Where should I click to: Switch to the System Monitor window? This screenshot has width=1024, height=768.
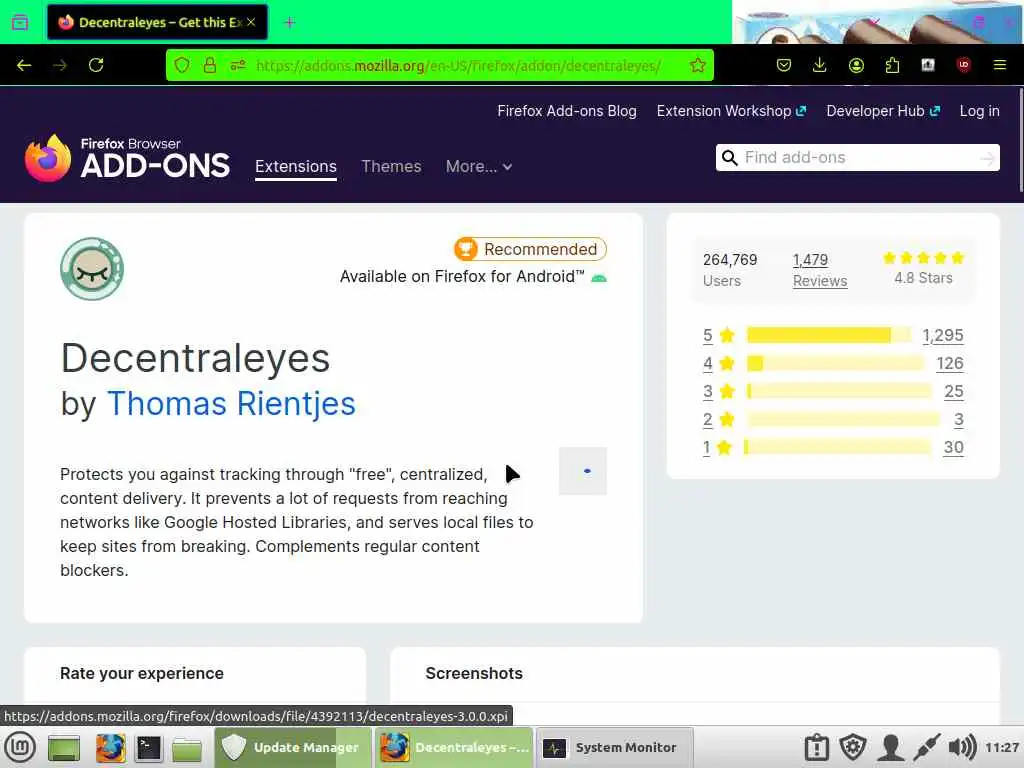pos(615,747)
